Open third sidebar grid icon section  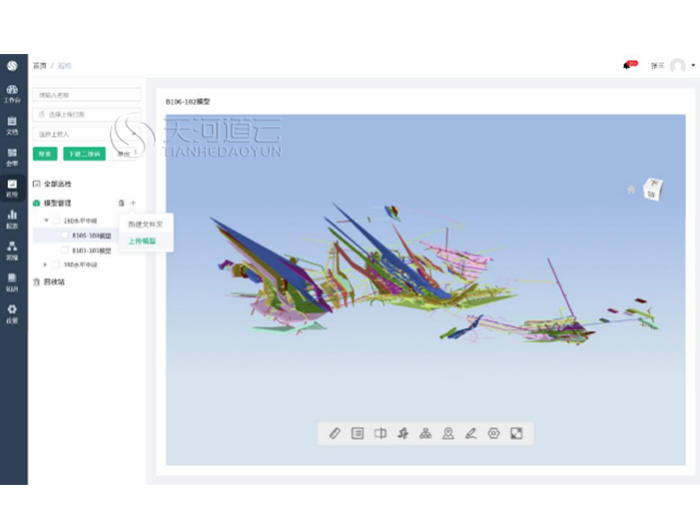12,158
